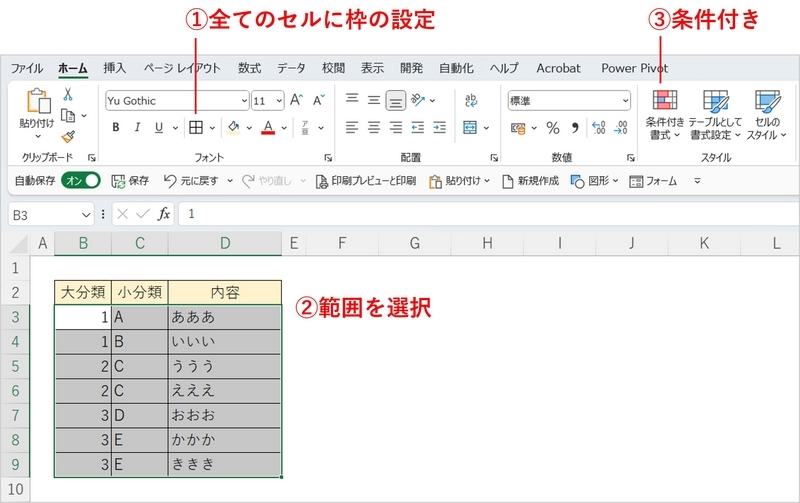Viewport: 800px width, 503px height.
Task: Expand the 元に戻す undo history arrow
Action: (x=230, y=181)
